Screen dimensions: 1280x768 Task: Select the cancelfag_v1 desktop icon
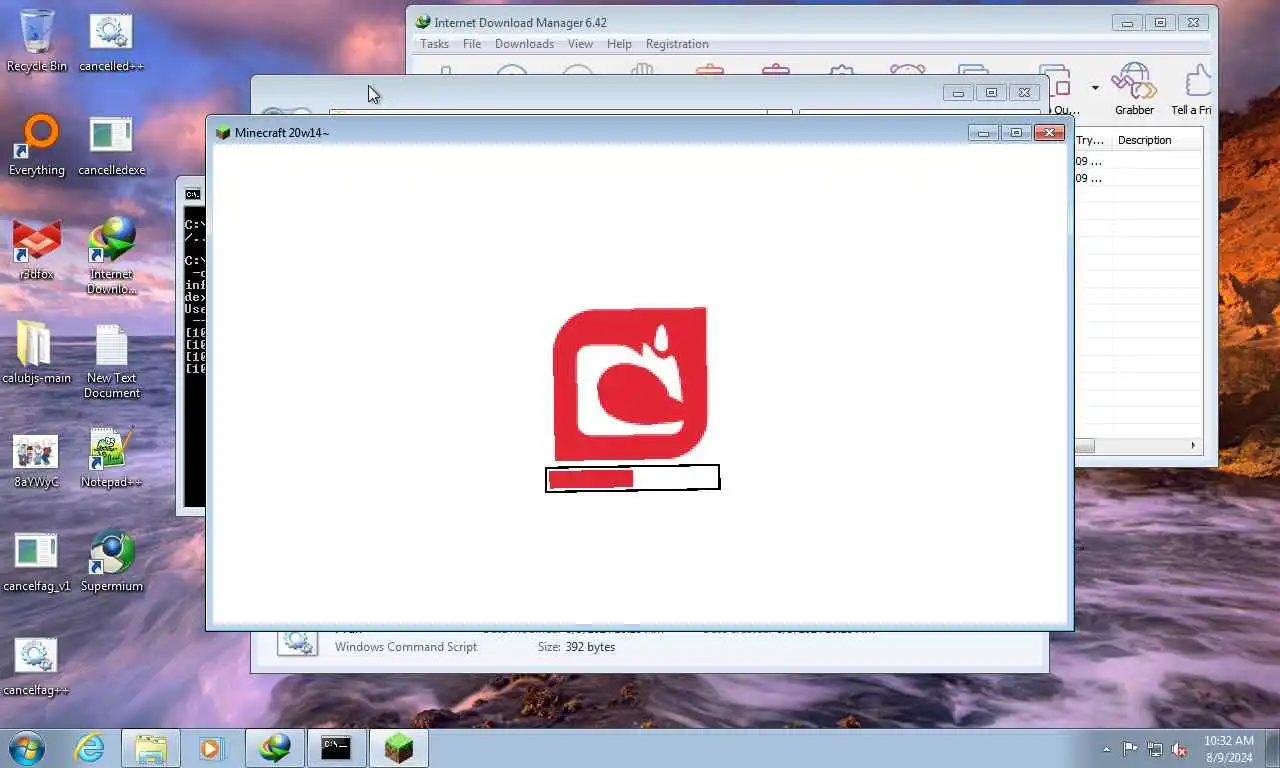pos(37,562)
